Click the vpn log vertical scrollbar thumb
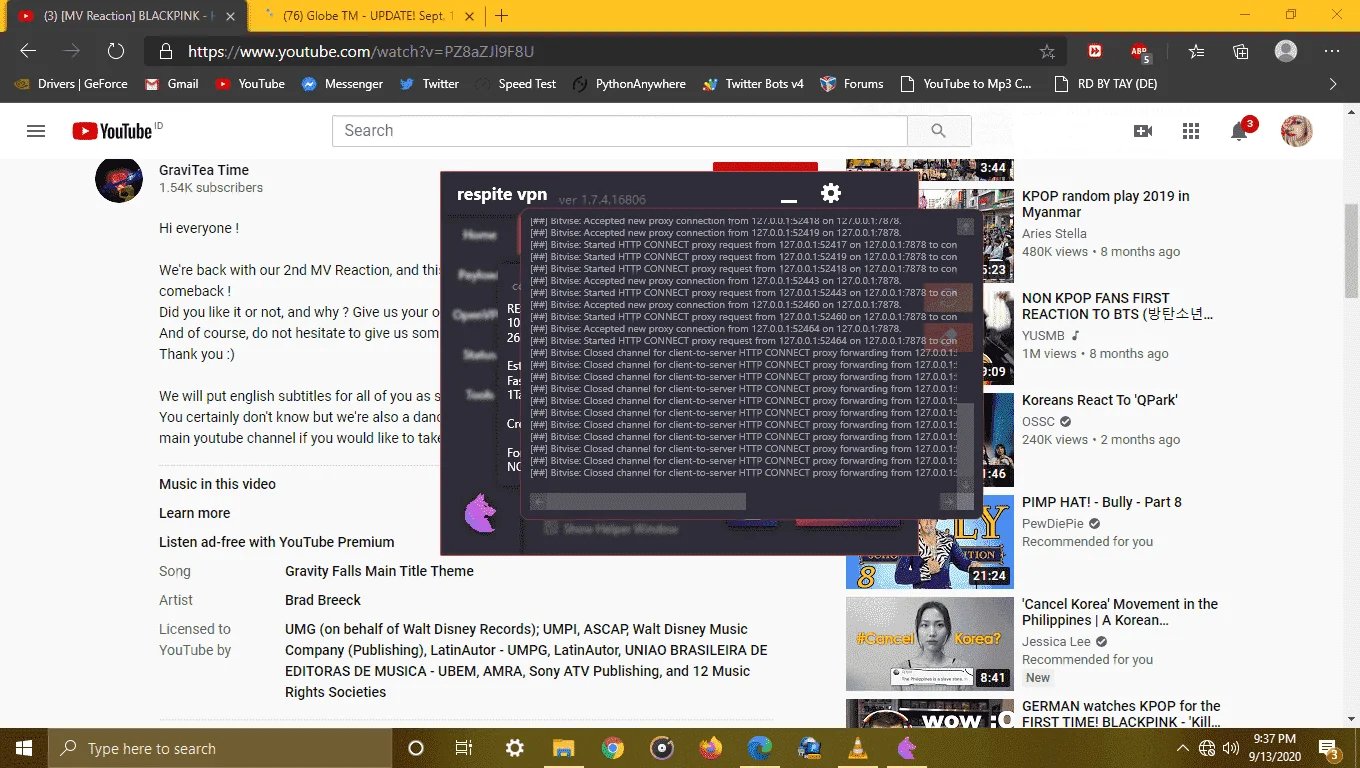This screenshot has height=768, width=1360. pyautogui.click(x=965, y=442)
